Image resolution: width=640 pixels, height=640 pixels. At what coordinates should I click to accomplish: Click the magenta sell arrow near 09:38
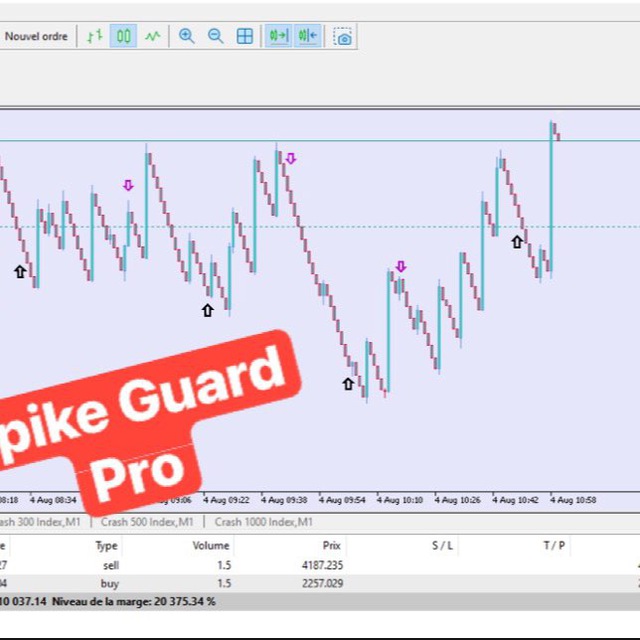291,158
